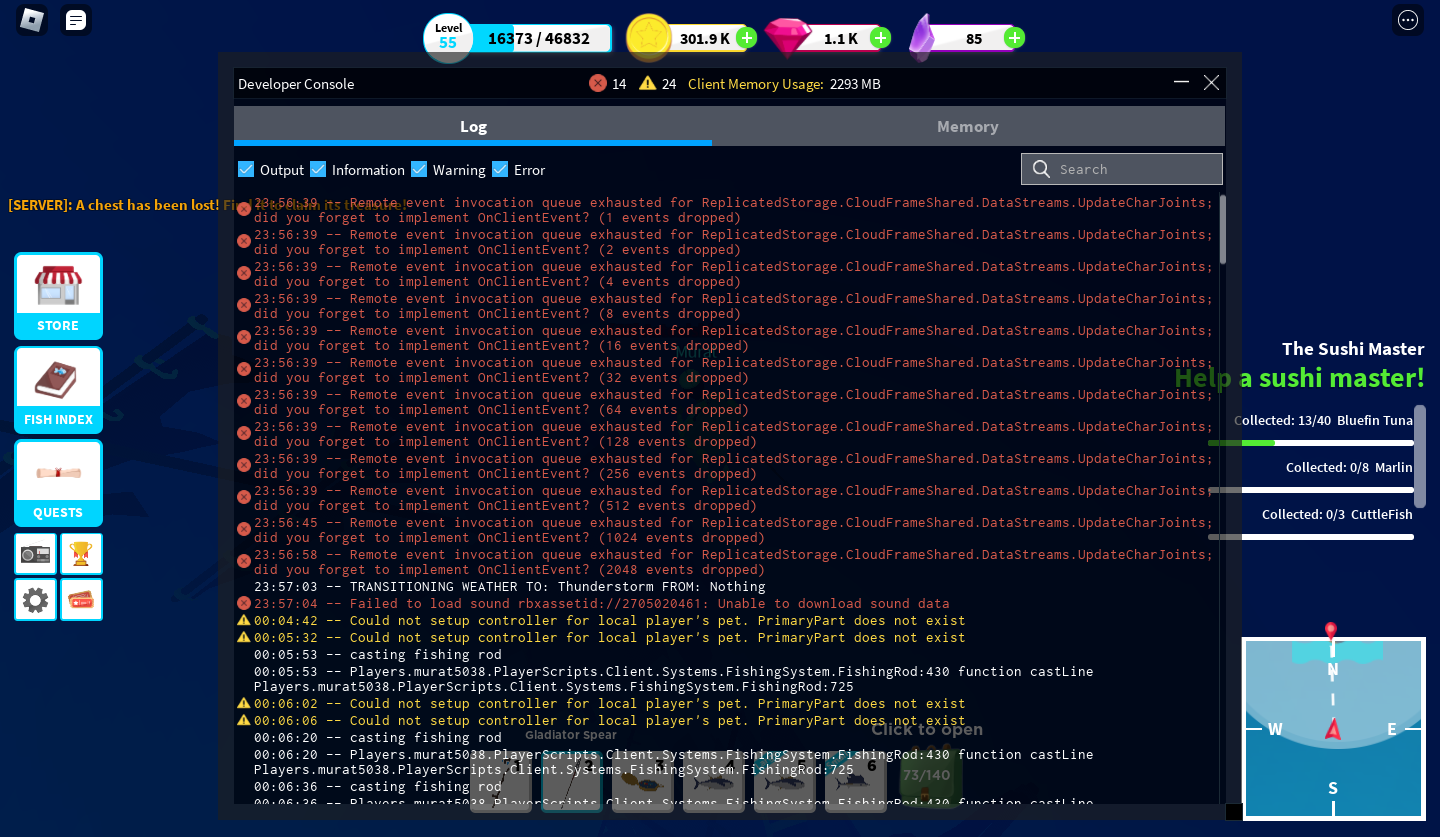The width and height of the screenshot is (1440, 837).
Task: Toggle the Information log filter checkbox
Action: pos(318,169)
